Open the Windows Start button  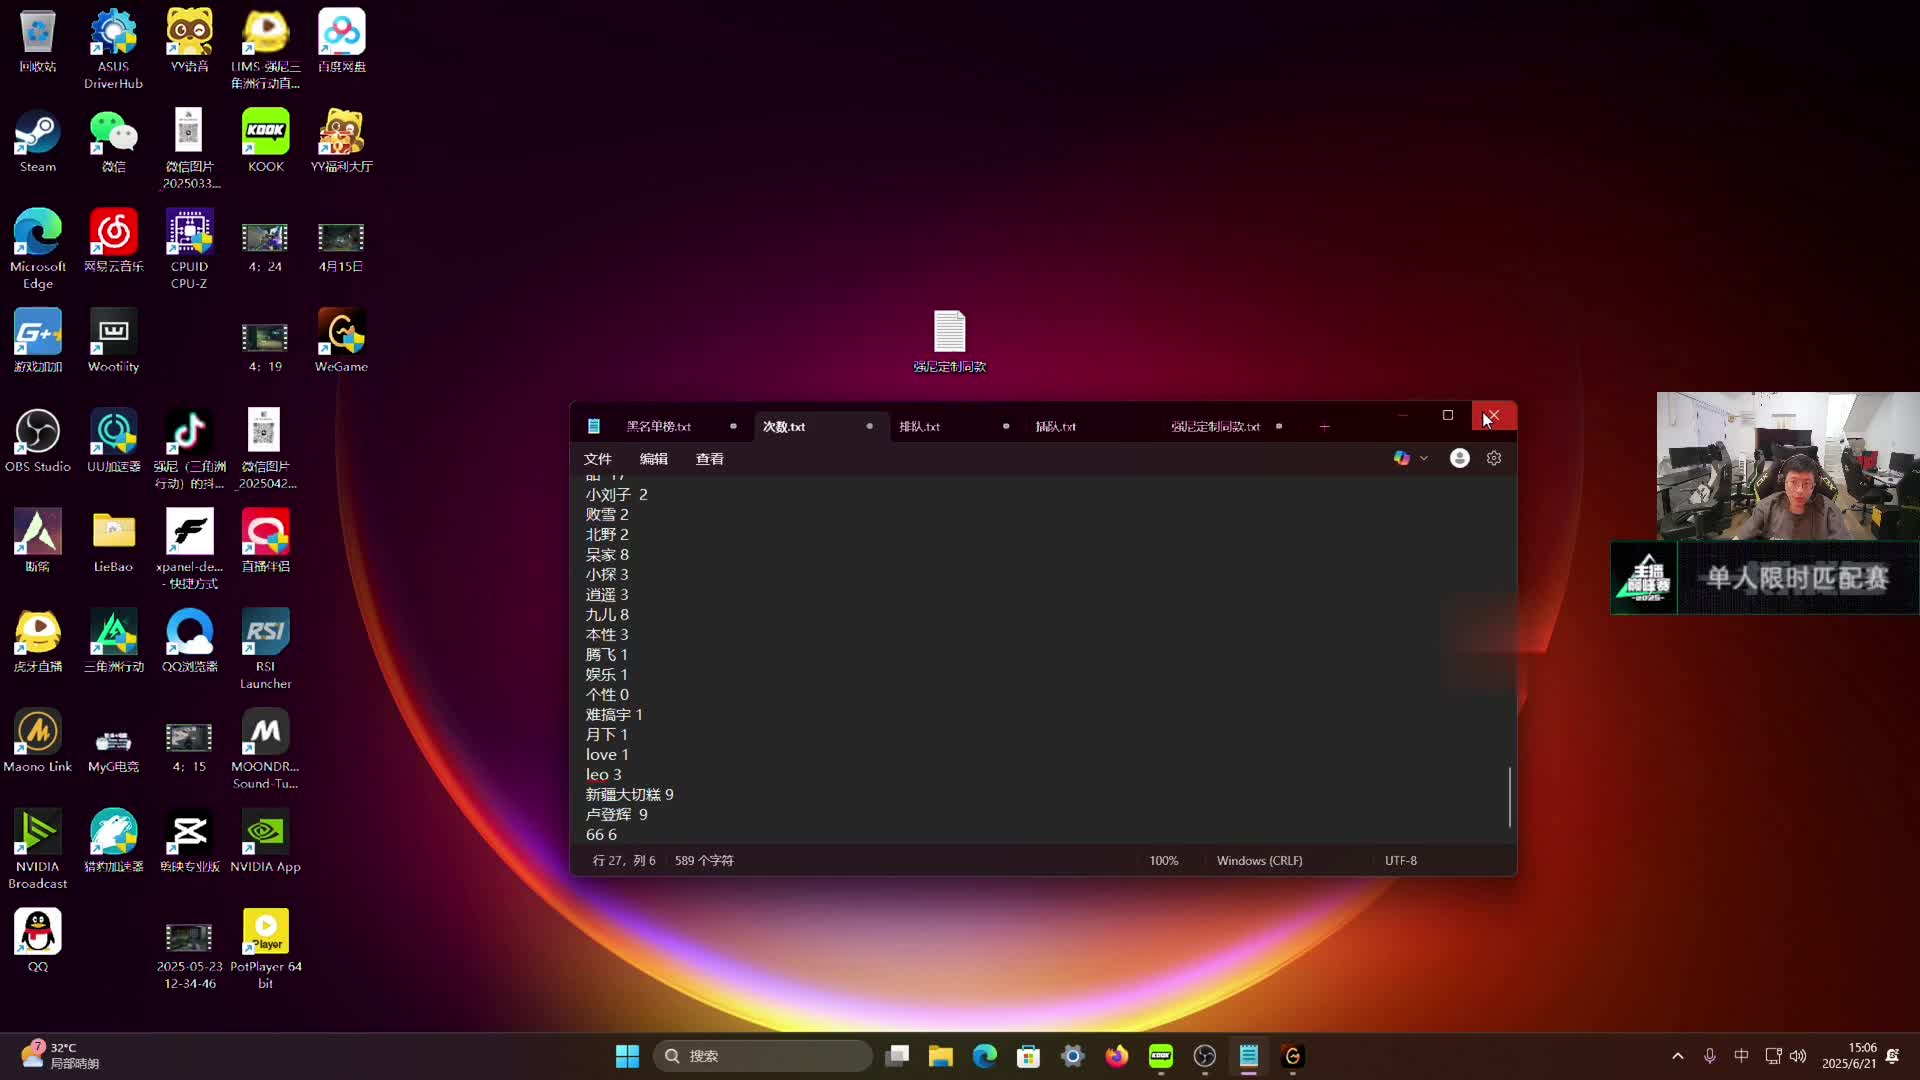pos(627,1056)
